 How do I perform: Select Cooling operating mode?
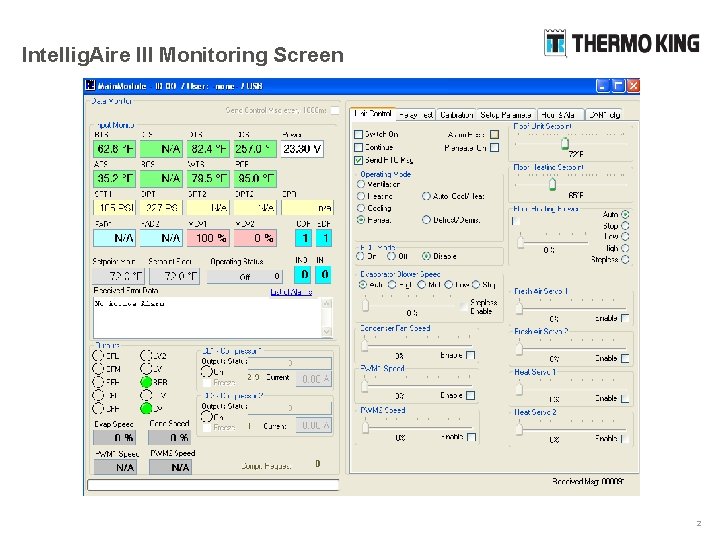[361, 208]
